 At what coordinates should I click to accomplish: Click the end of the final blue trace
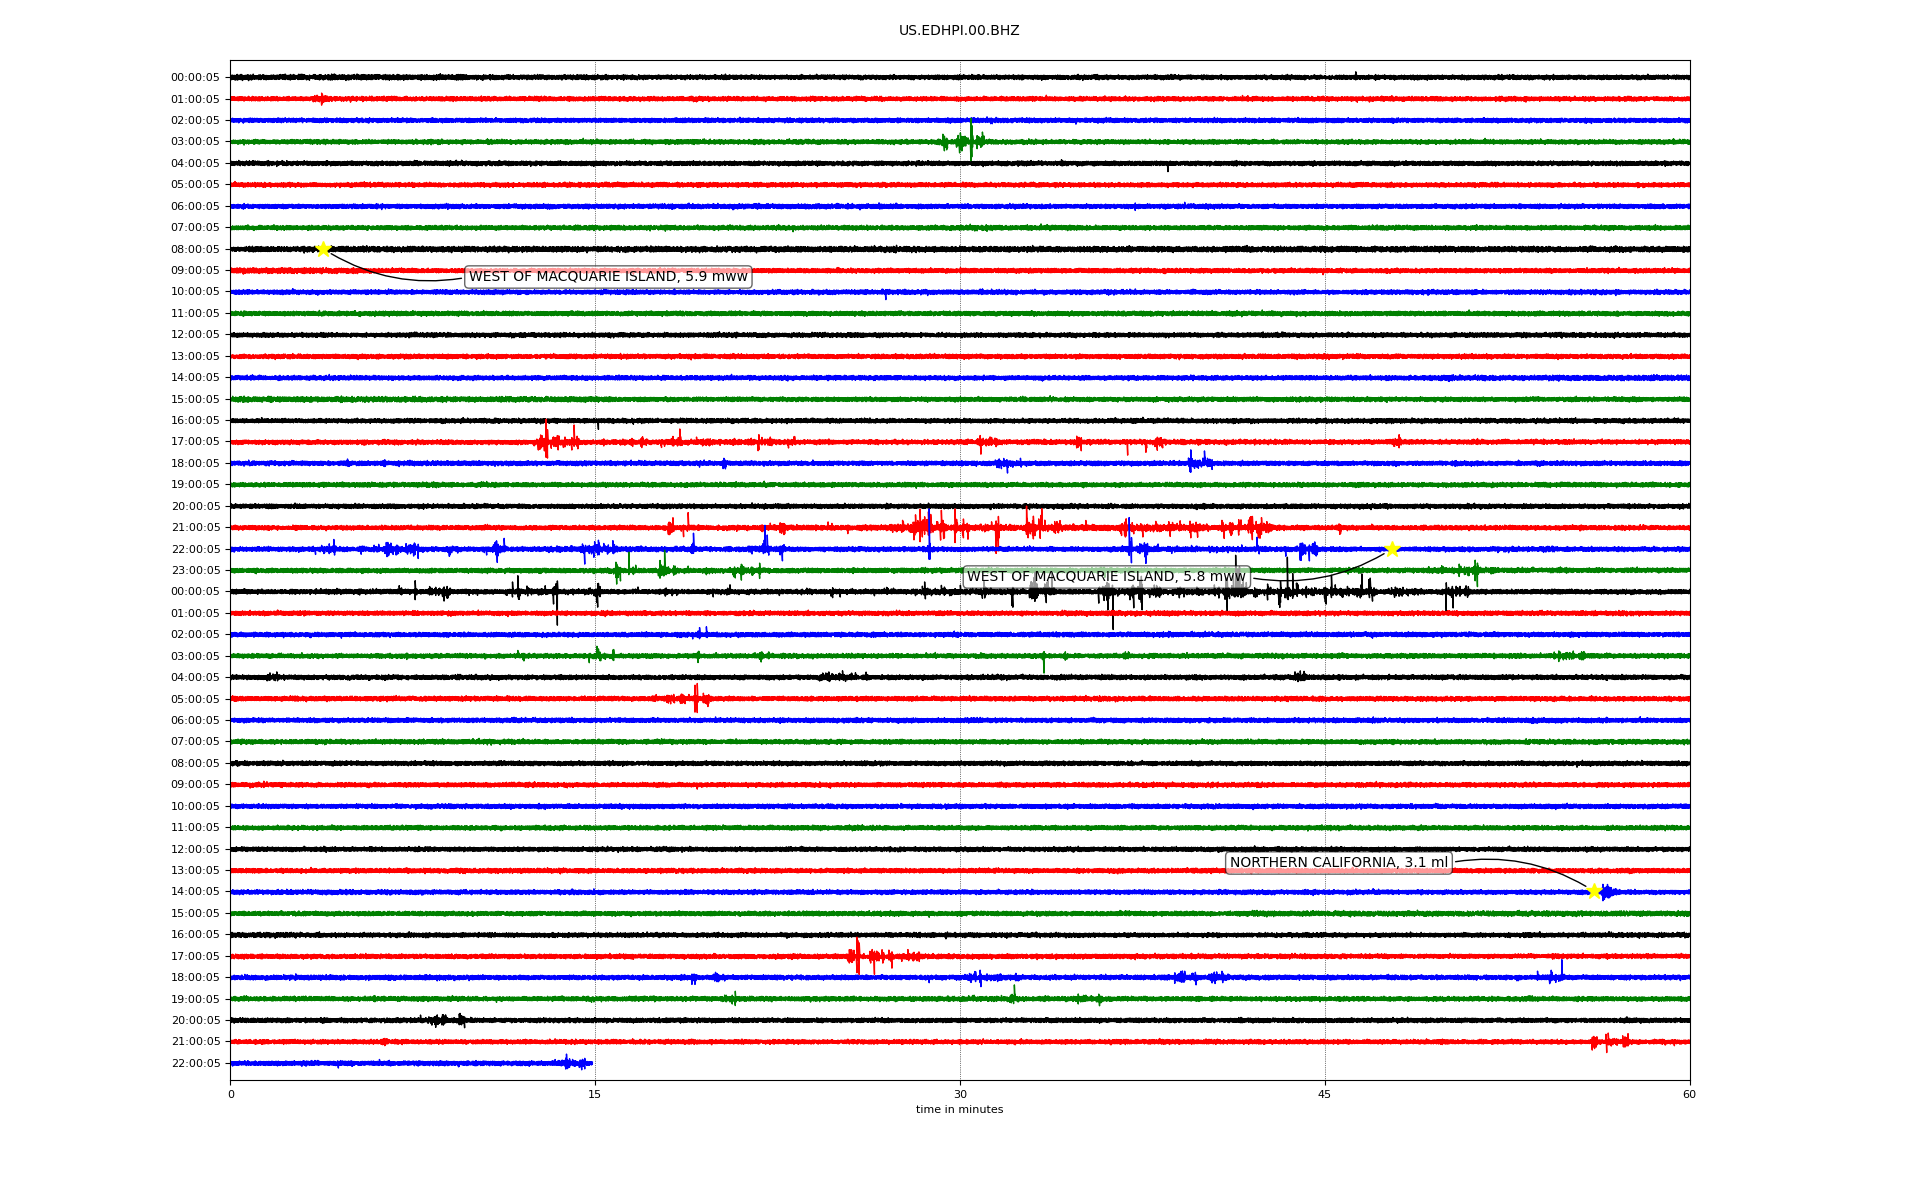[x=591, y=1063]
